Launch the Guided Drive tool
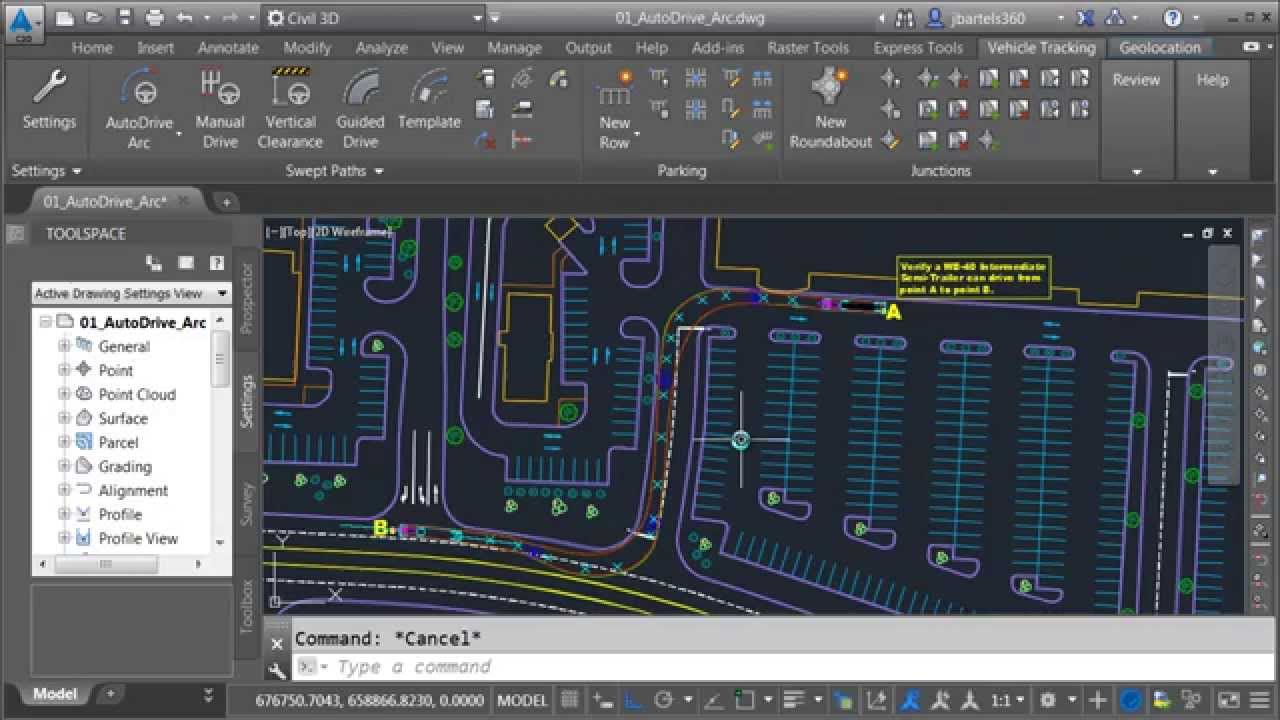 tap(360, 109)
